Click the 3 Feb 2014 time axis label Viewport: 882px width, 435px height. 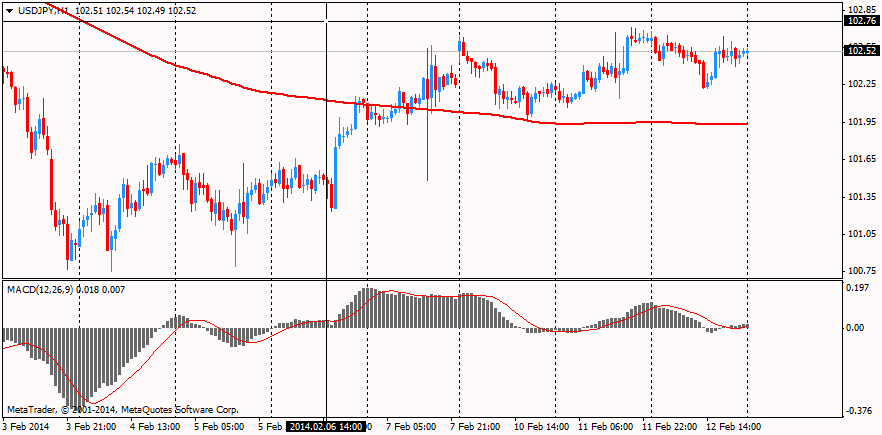pos(25,426)
